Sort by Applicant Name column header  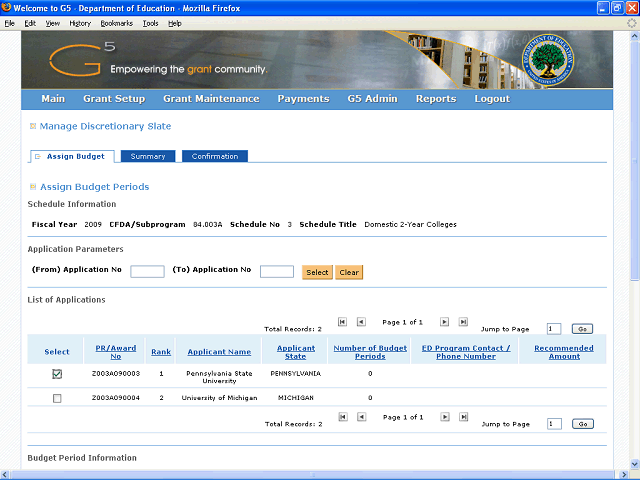click(x=219, y=352)
